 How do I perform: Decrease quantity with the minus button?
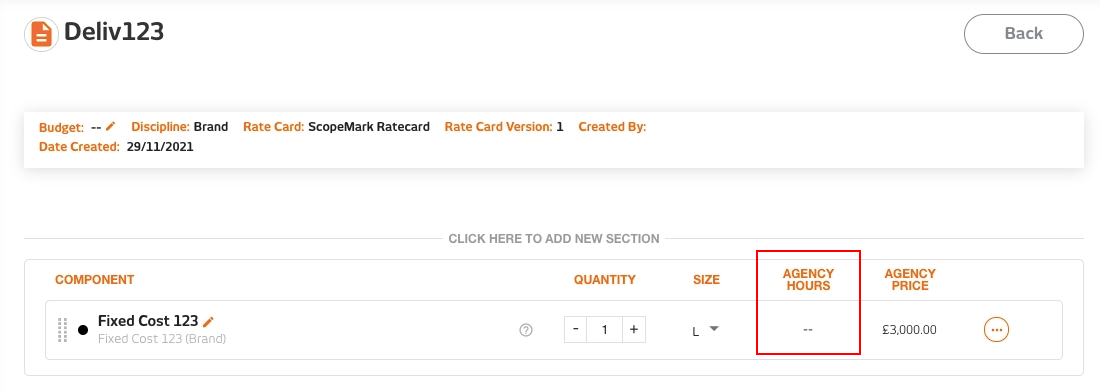click(x=576, y=330)
